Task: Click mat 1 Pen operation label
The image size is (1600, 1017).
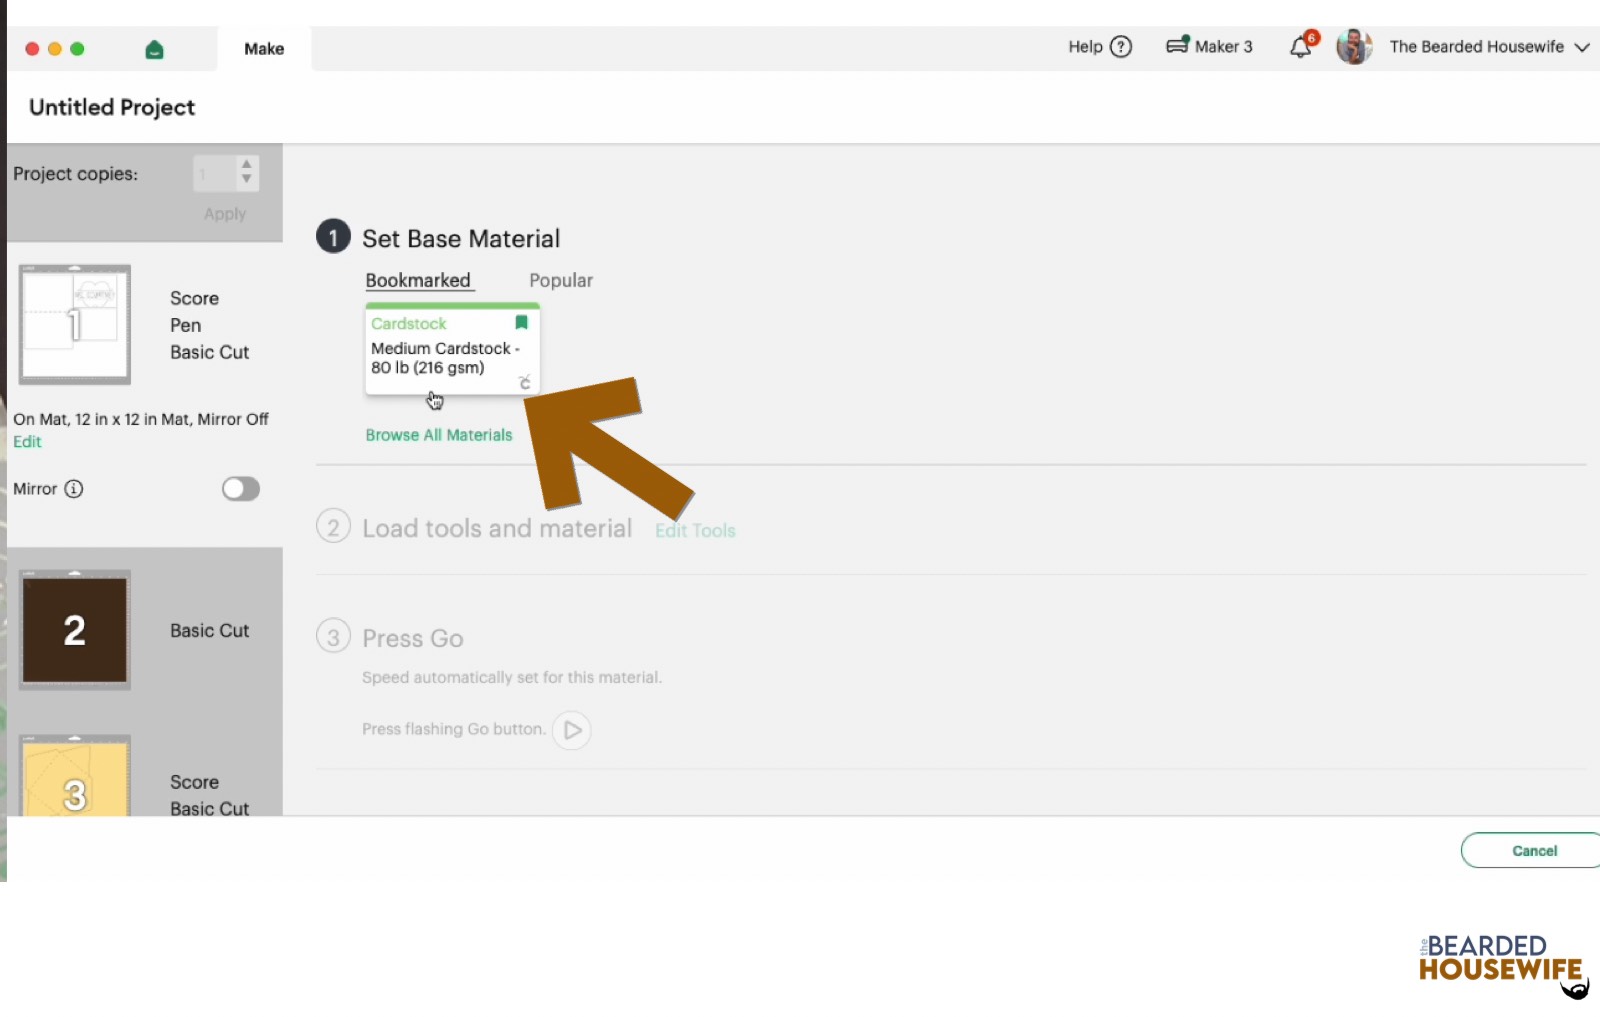Action: [x=185, y=325]
